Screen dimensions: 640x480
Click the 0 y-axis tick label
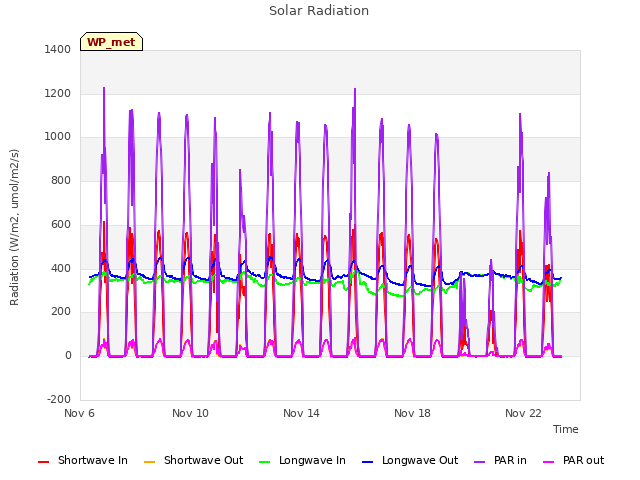tap(68, 356)
